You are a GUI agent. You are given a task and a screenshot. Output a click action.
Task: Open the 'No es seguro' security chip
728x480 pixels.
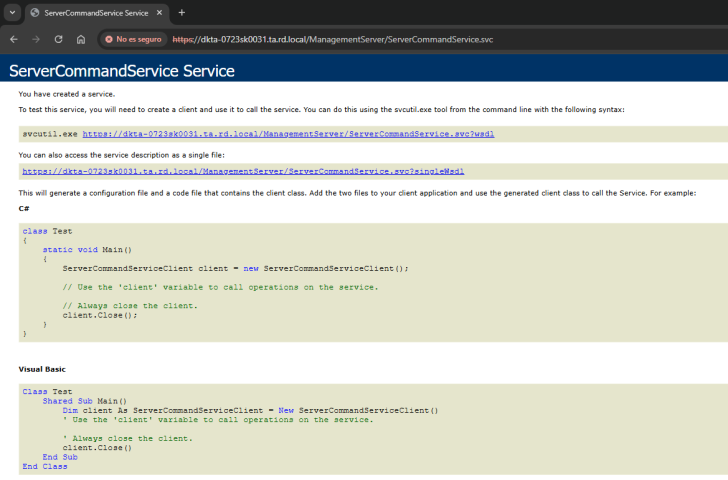133,39
